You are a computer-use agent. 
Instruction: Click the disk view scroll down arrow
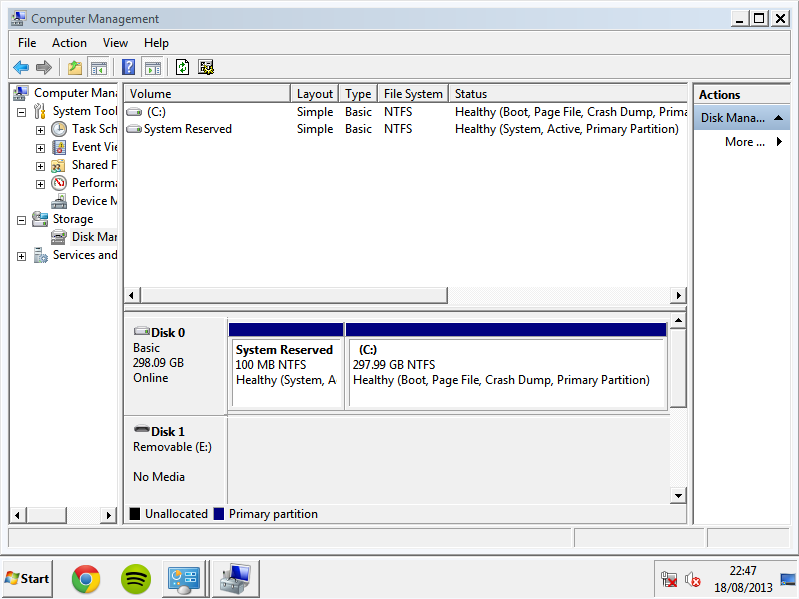[678, 496]
